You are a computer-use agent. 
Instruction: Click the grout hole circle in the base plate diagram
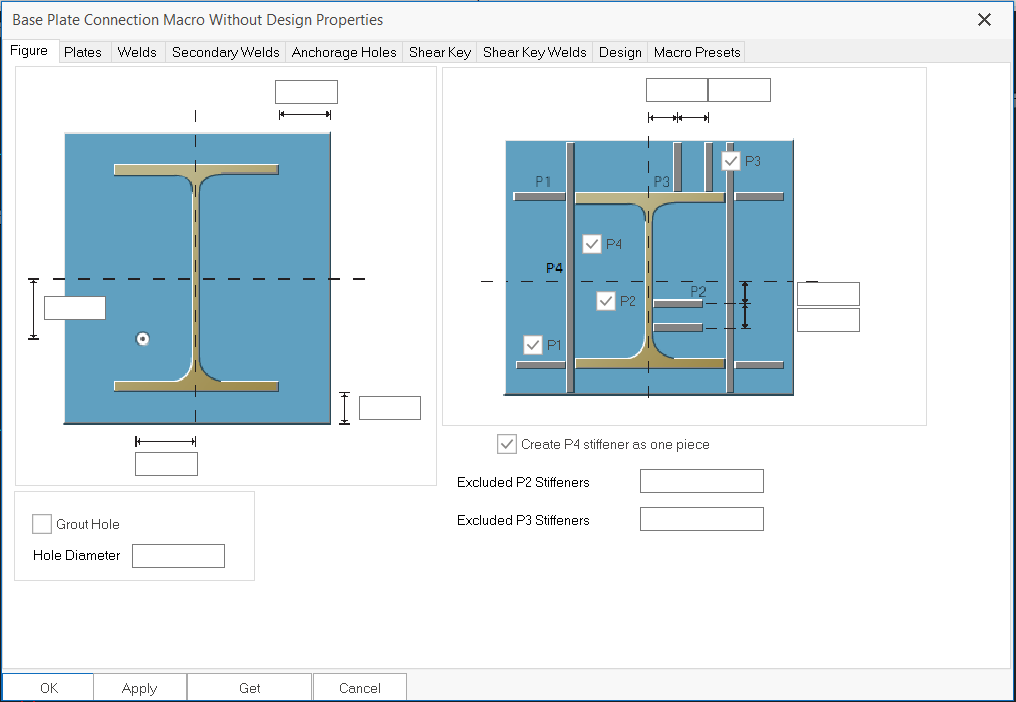(143, 339)
